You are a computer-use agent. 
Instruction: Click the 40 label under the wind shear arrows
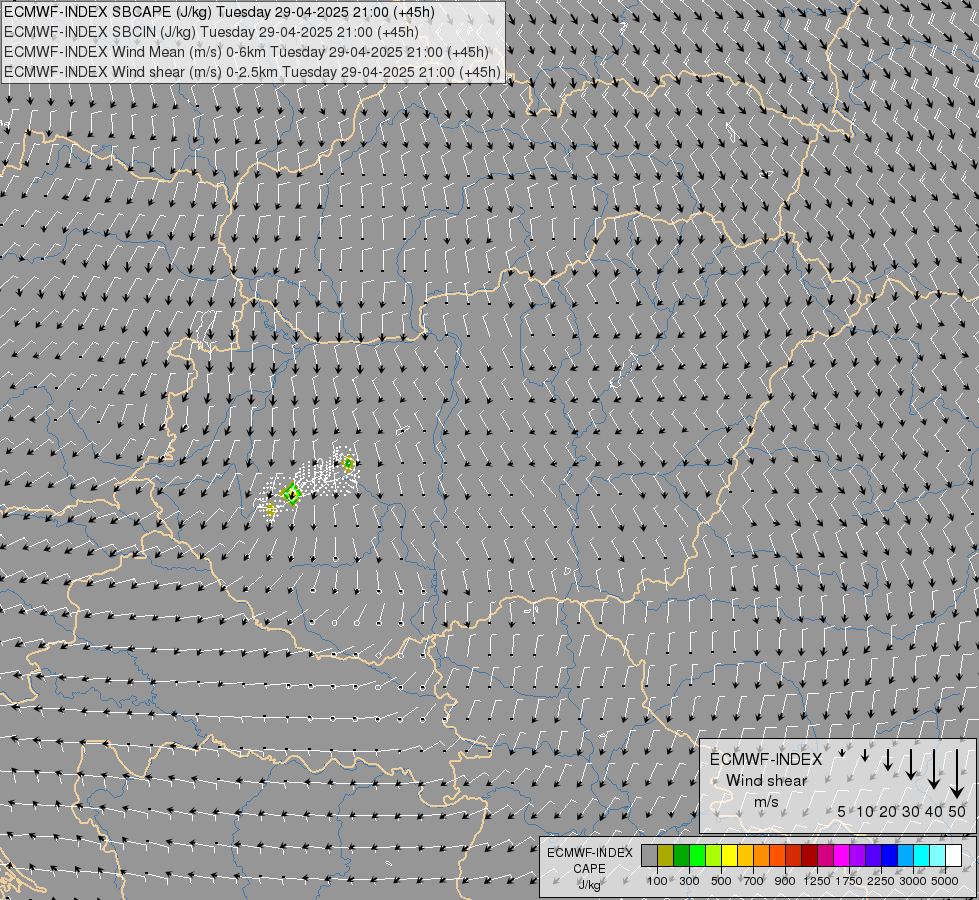(934, 811)
